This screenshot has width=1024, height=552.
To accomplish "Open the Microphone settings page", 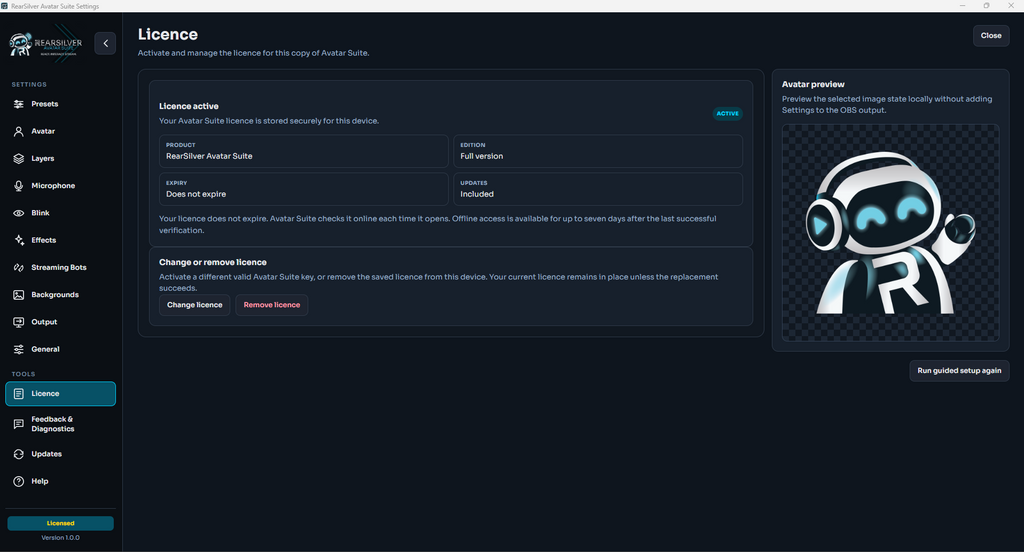I will 61,186.
